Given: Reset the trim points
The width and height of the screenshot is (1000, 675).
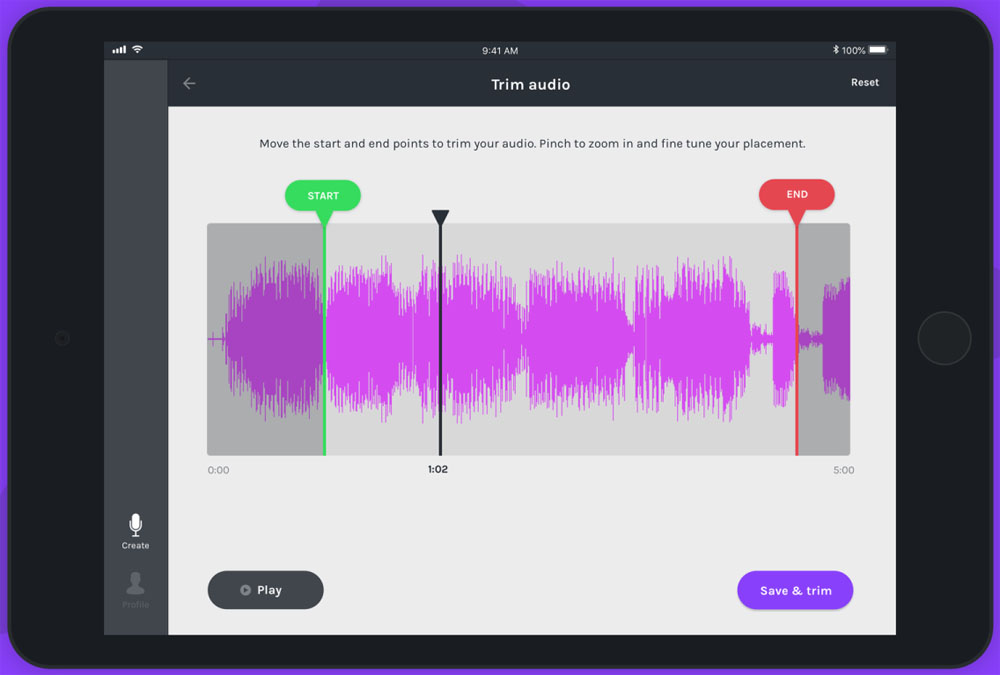Looking at the screenshot, I should [865, 83].
